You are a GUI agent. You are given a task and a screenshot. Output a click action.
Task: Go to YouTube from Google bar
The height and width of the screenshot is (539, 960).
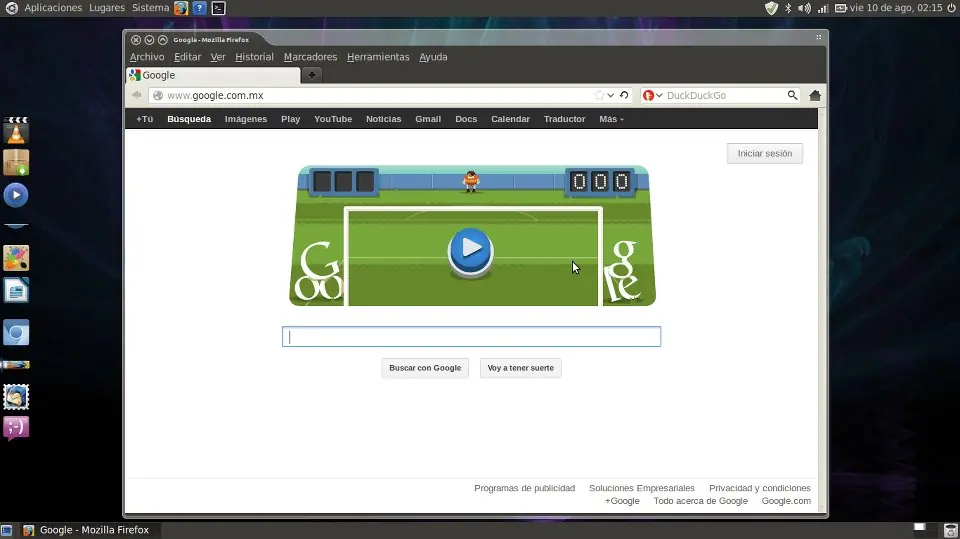pyautogui.click(x=333, y=119)
